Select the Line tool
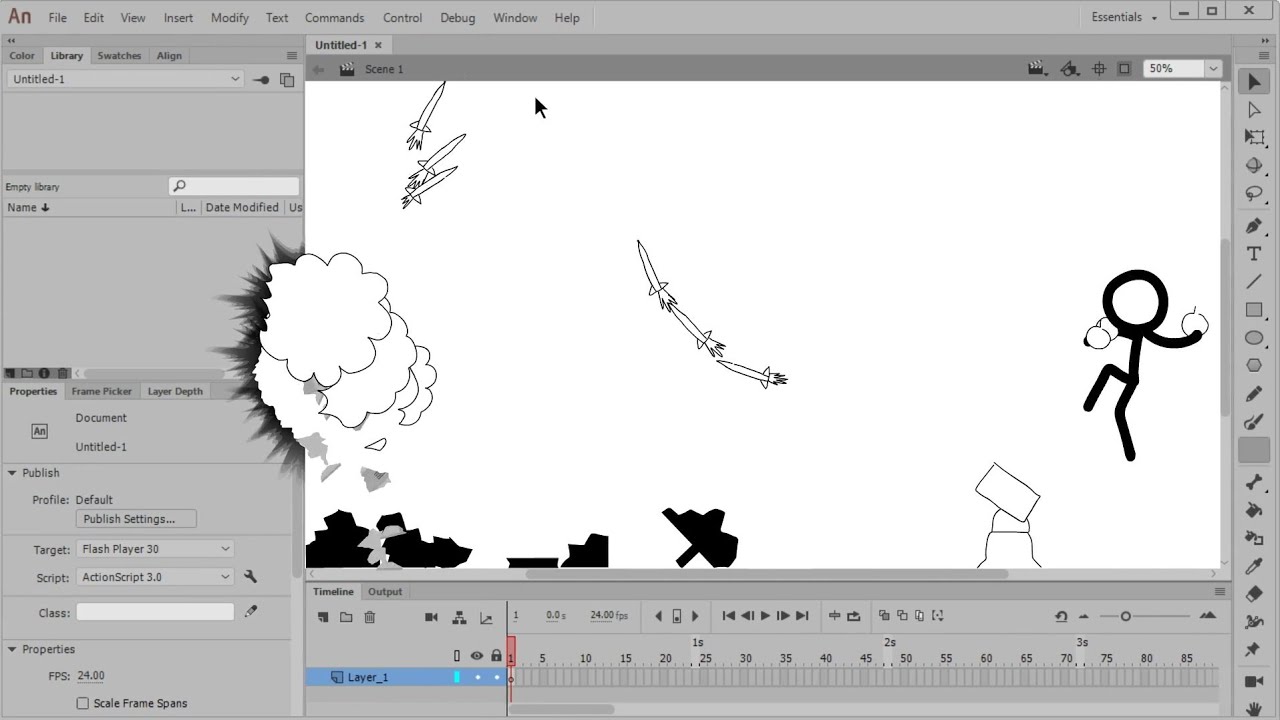This screenshot has height=720, width=1280. (x=1254, y=282)
